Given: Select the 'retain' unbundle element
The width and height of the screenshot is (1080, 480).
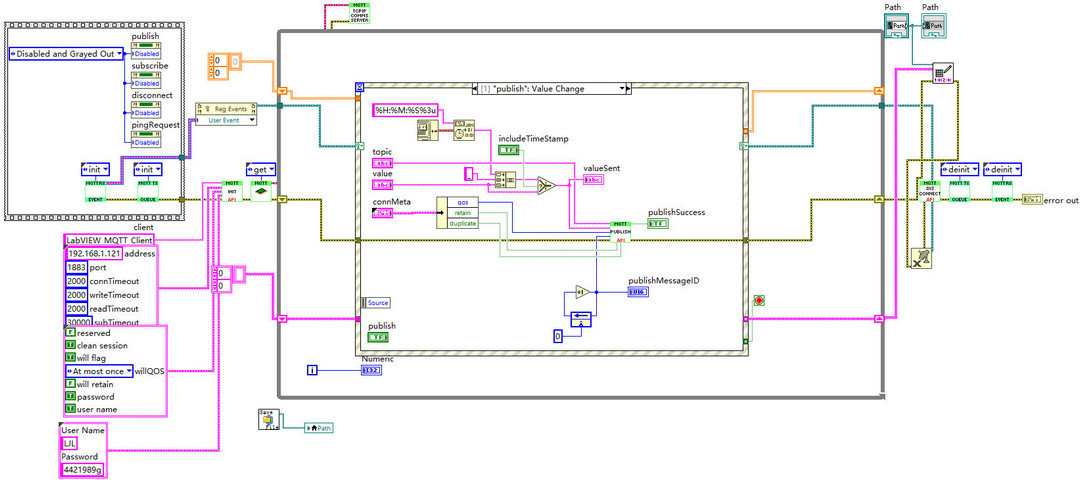Looking at the screenshot, I should [463, 213].
